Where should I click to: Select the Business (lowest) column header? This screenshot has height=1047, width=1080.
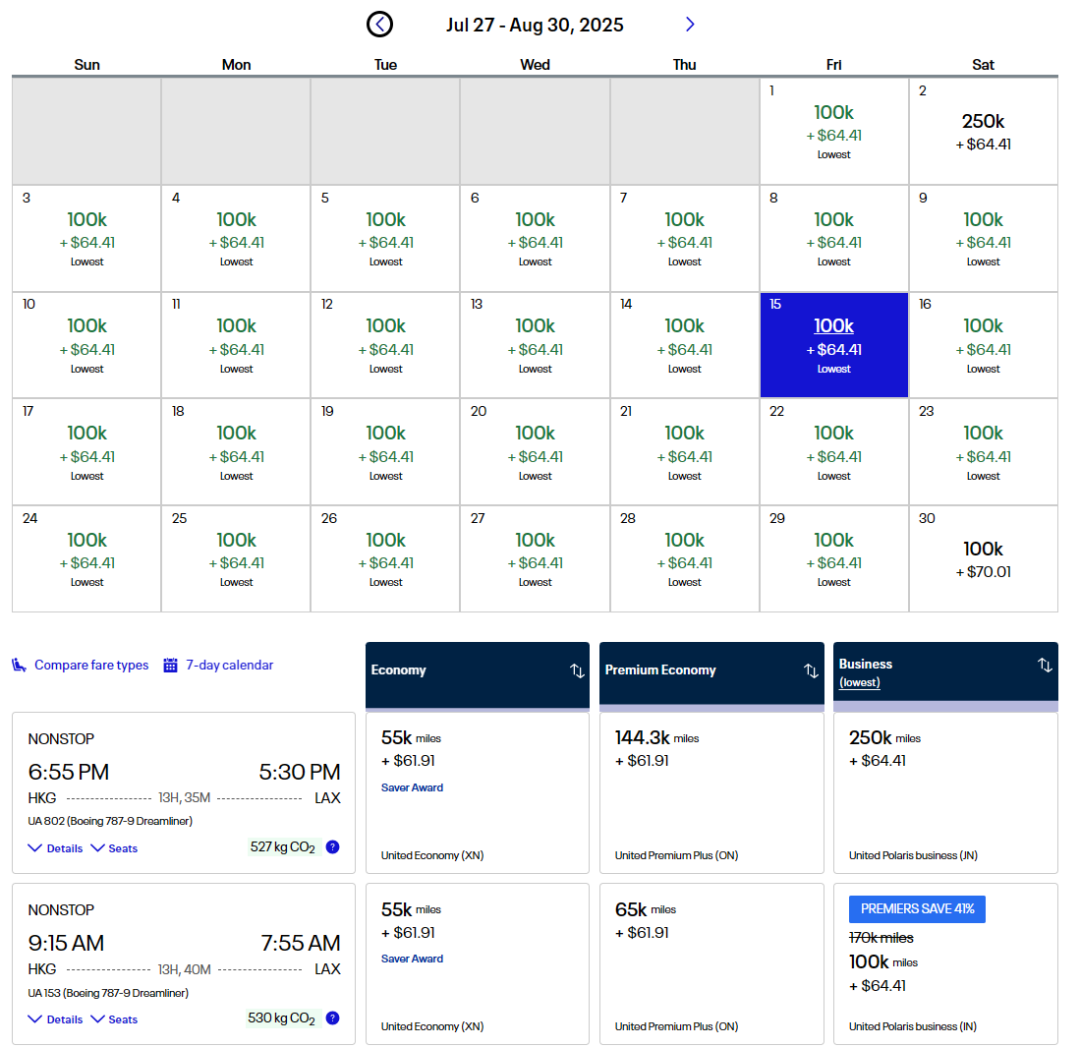point(946,675)
